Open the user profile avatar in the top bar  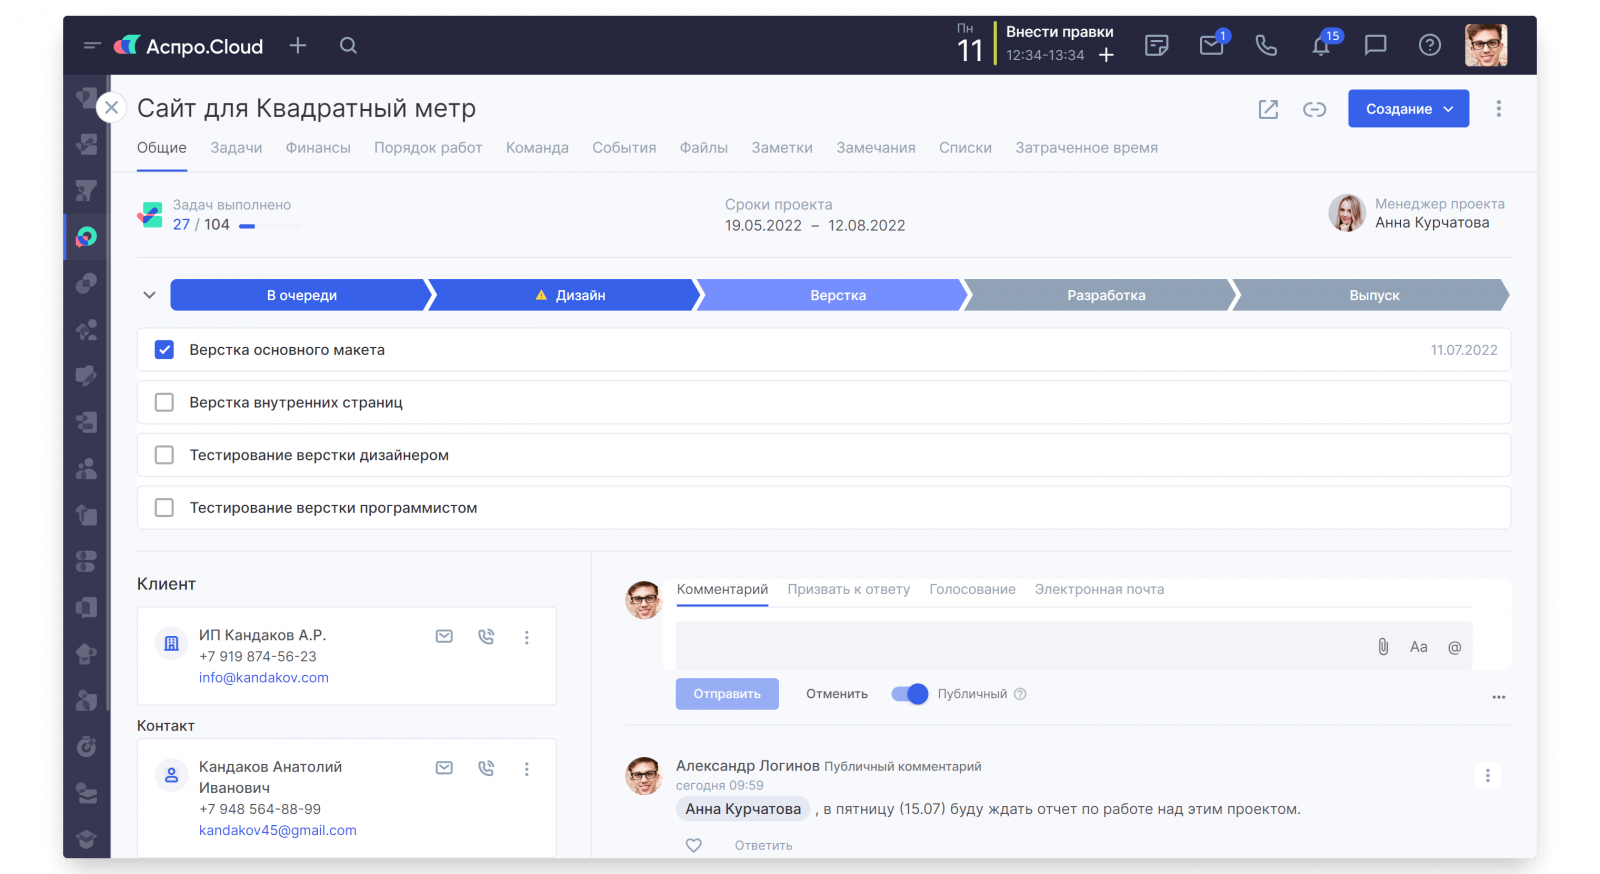pos(1486,46)
